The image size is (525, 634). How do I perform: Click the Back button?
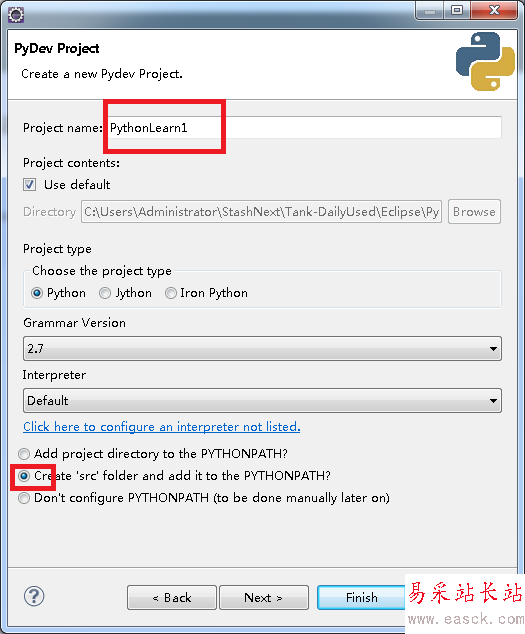(x=172, y=597)
